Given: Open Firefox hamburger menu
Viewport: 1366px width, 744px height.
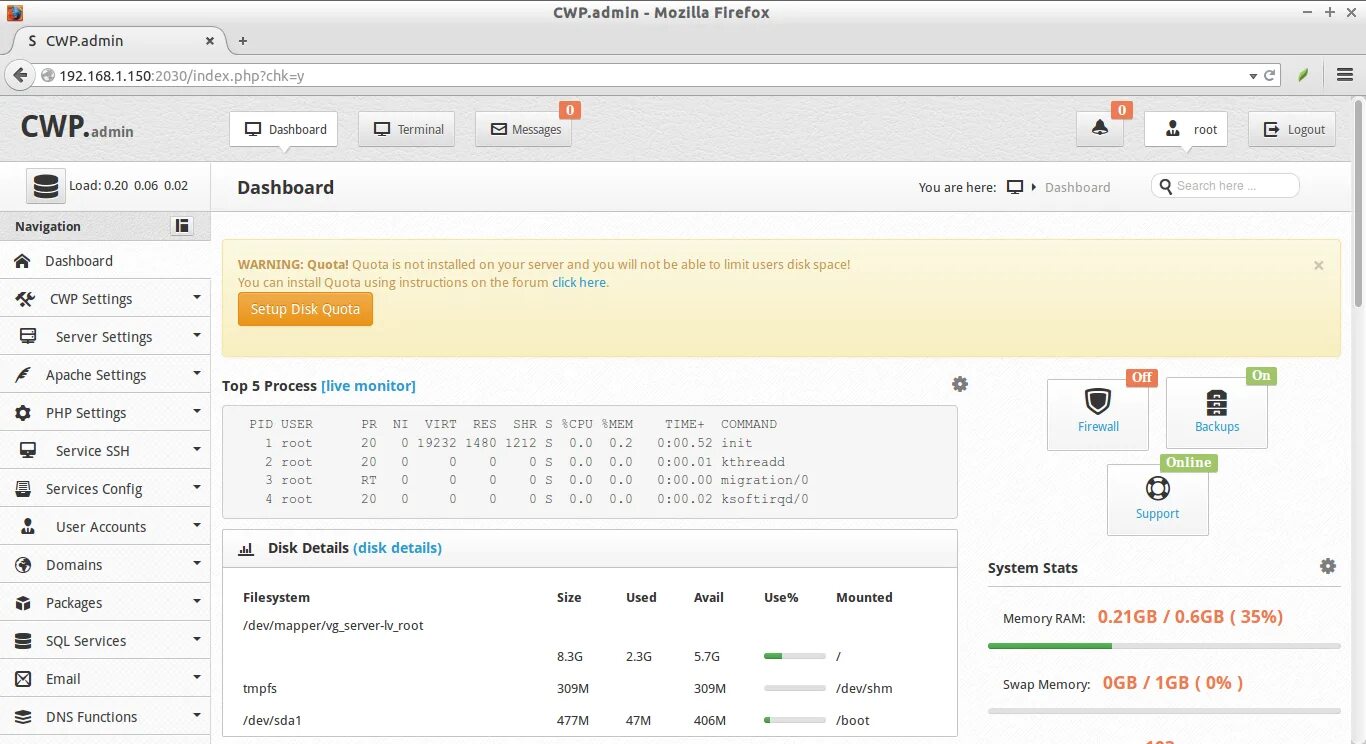Looking at the screenshot, I should click(1345, 75).
